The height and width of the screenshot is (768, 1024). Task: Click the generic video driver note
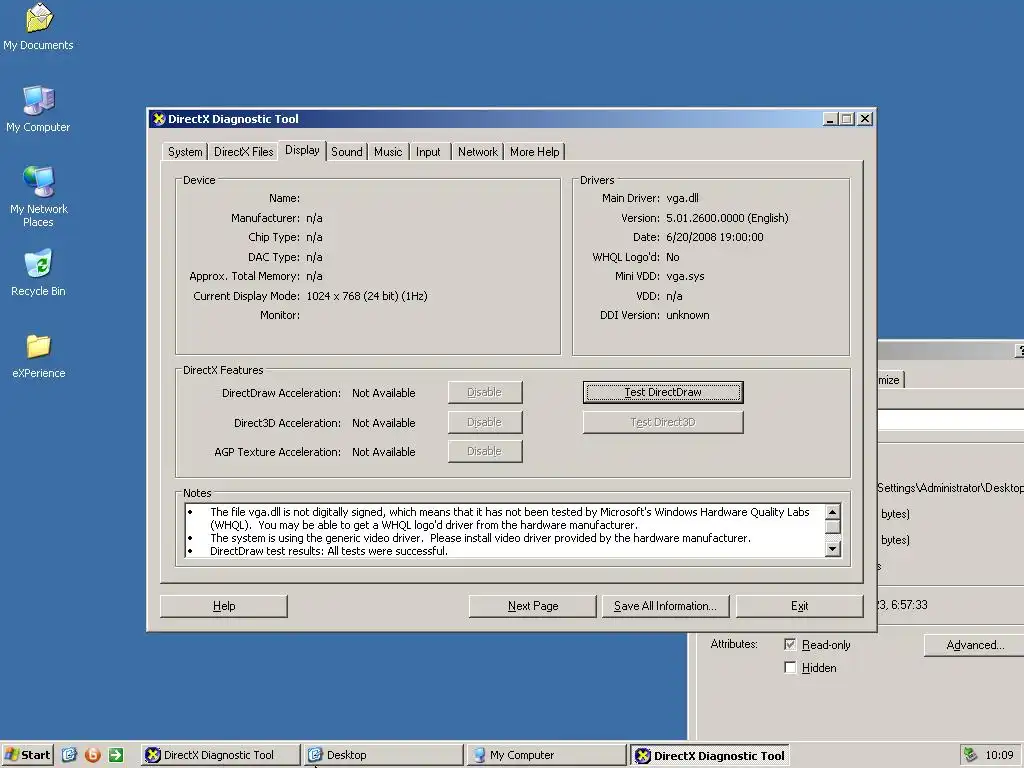(480, 538)
